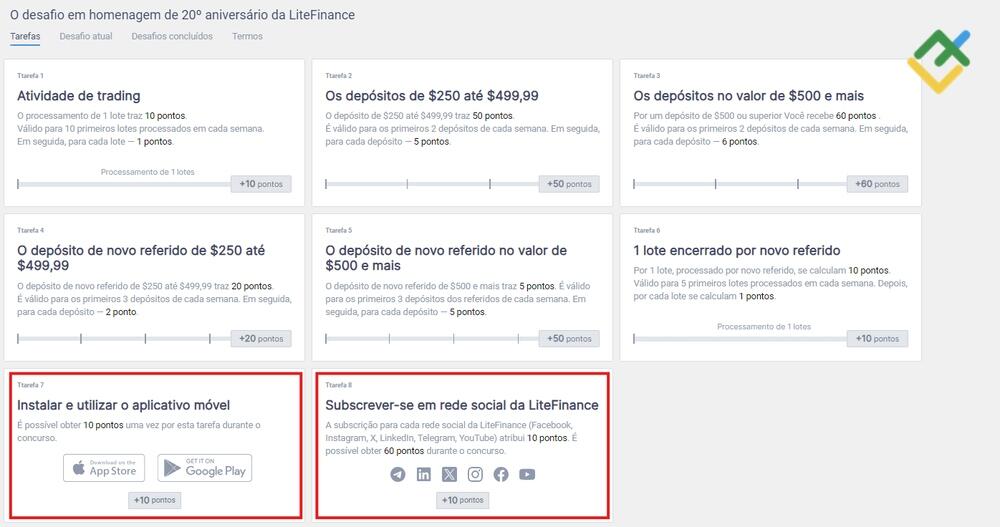Click 'O depósito de novo referido no valor' heading

[x=446, y=258]
